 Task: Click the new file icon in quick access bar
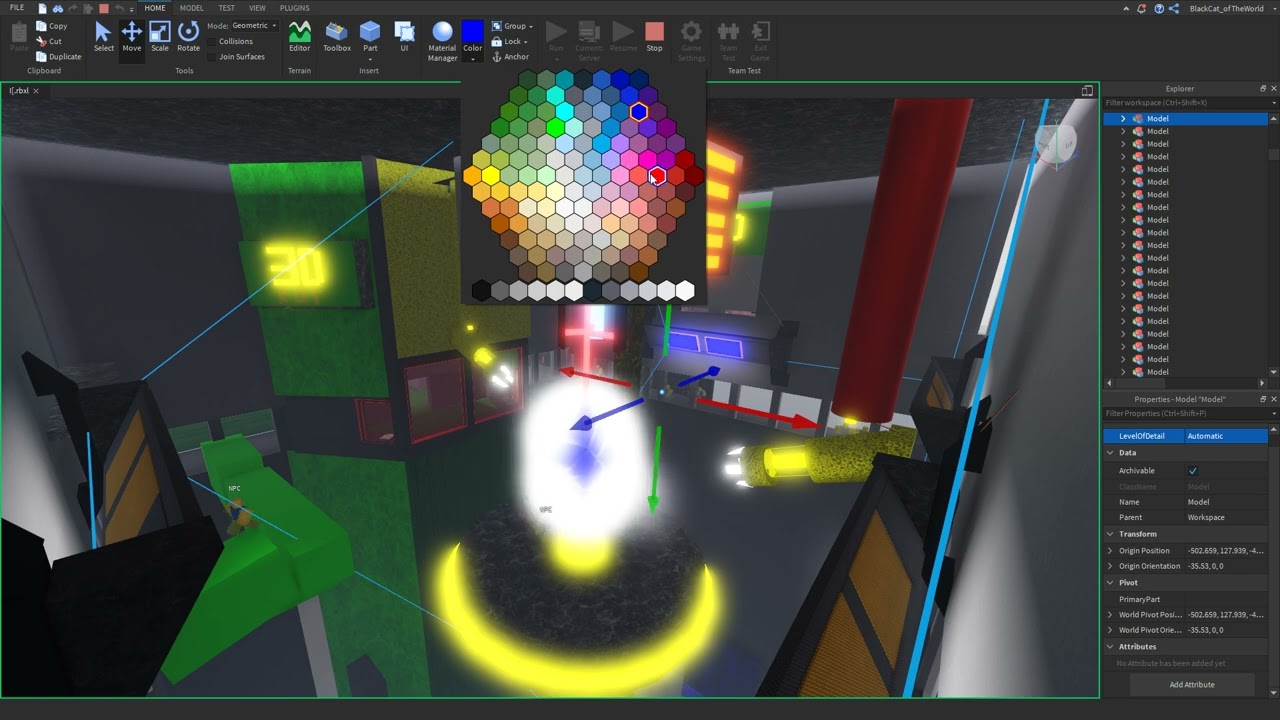pyautogui.click(x=42, y=8)
